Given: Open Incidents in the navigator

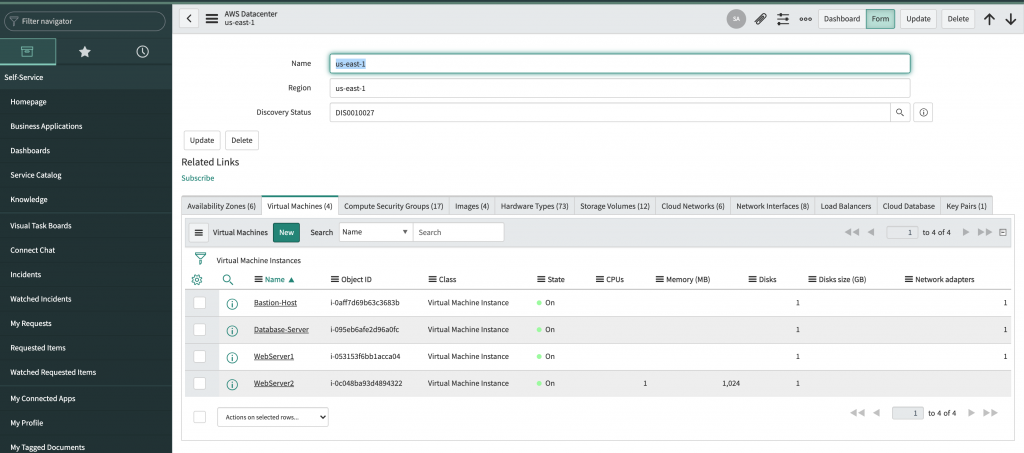Looking at the screenshot, I should tap(25, 275).
